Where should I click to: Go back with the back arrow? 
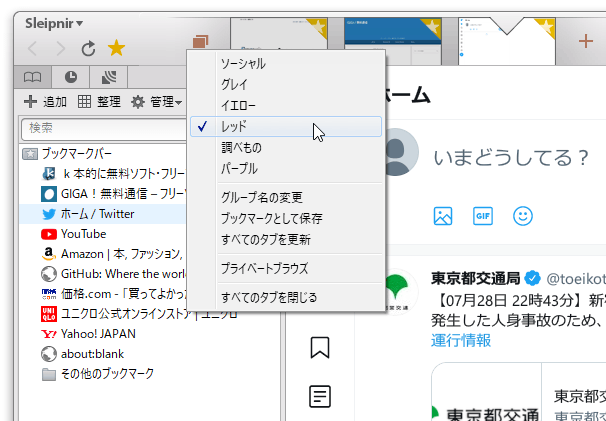click(32, 49)
